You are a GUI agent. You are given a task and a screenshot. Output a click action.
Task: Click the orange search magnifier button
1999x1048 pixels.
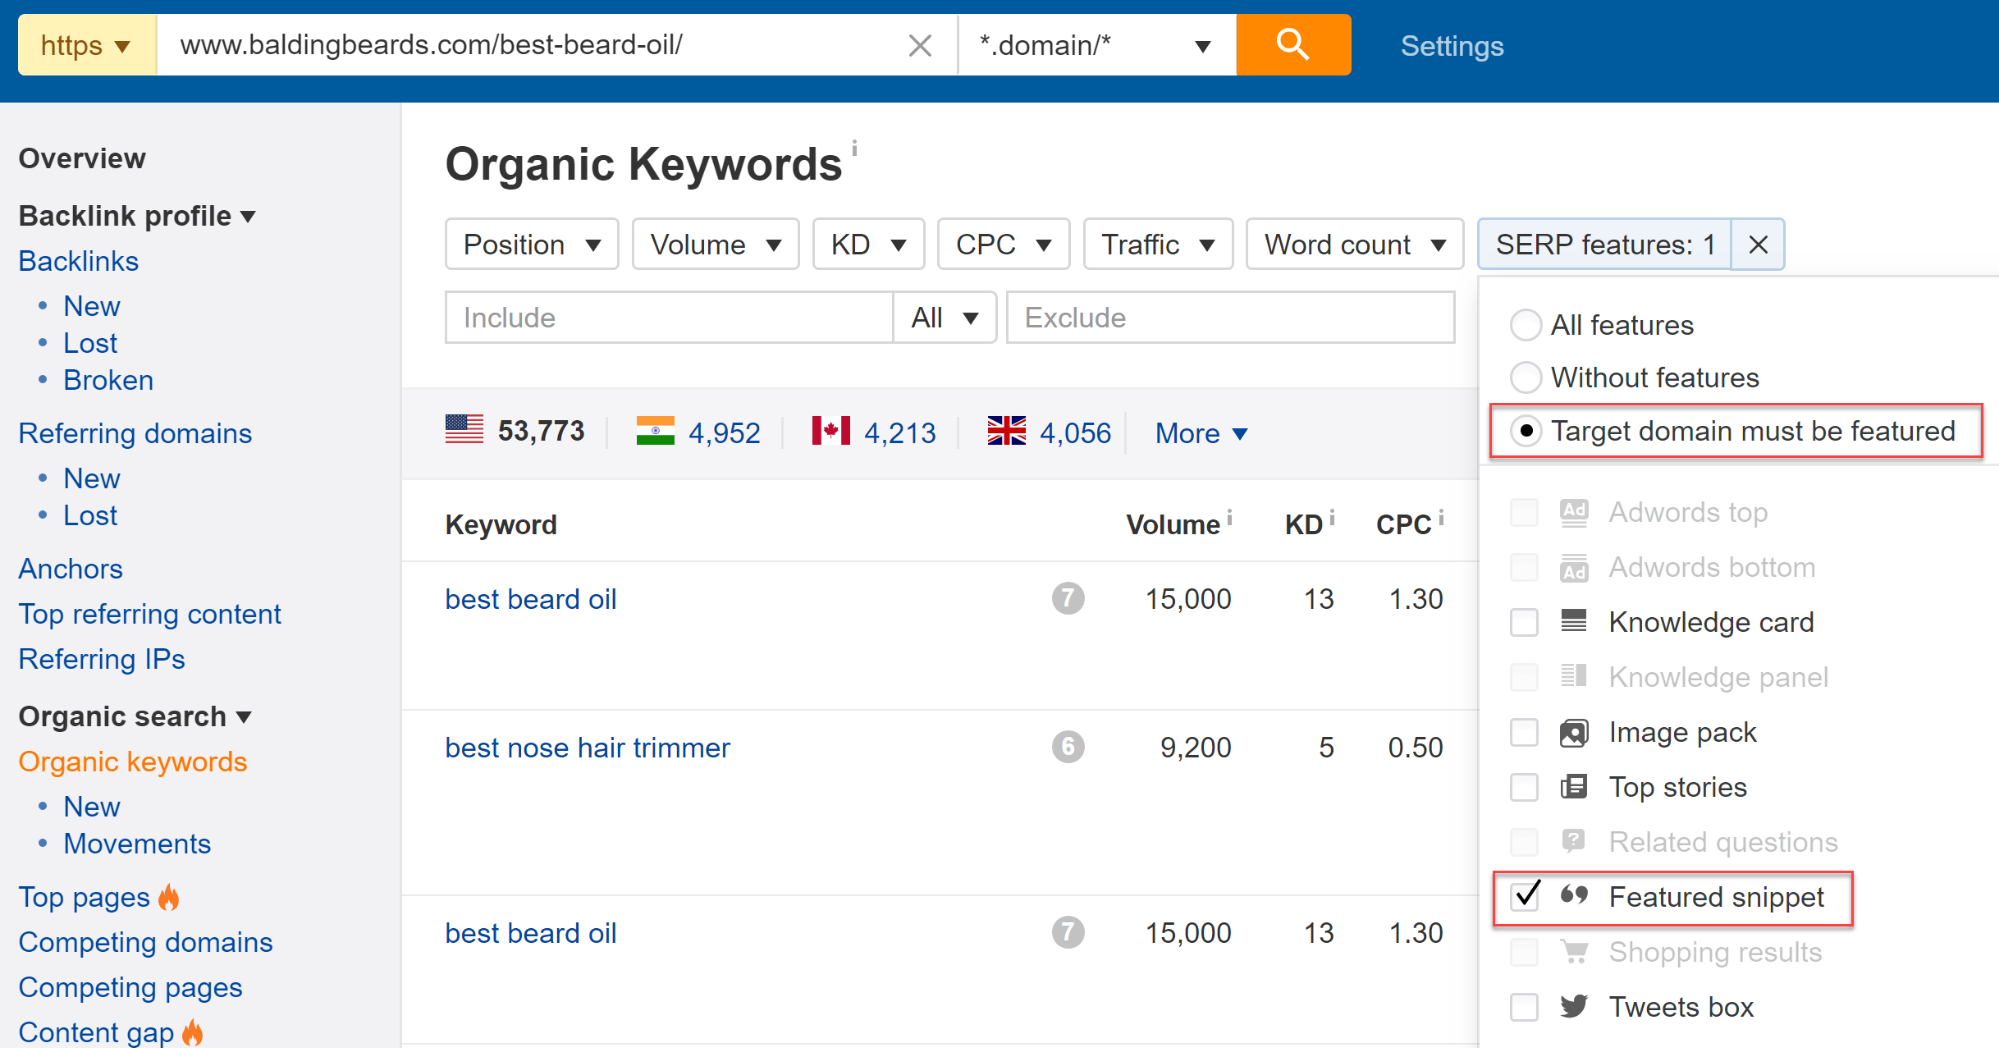1293,45
